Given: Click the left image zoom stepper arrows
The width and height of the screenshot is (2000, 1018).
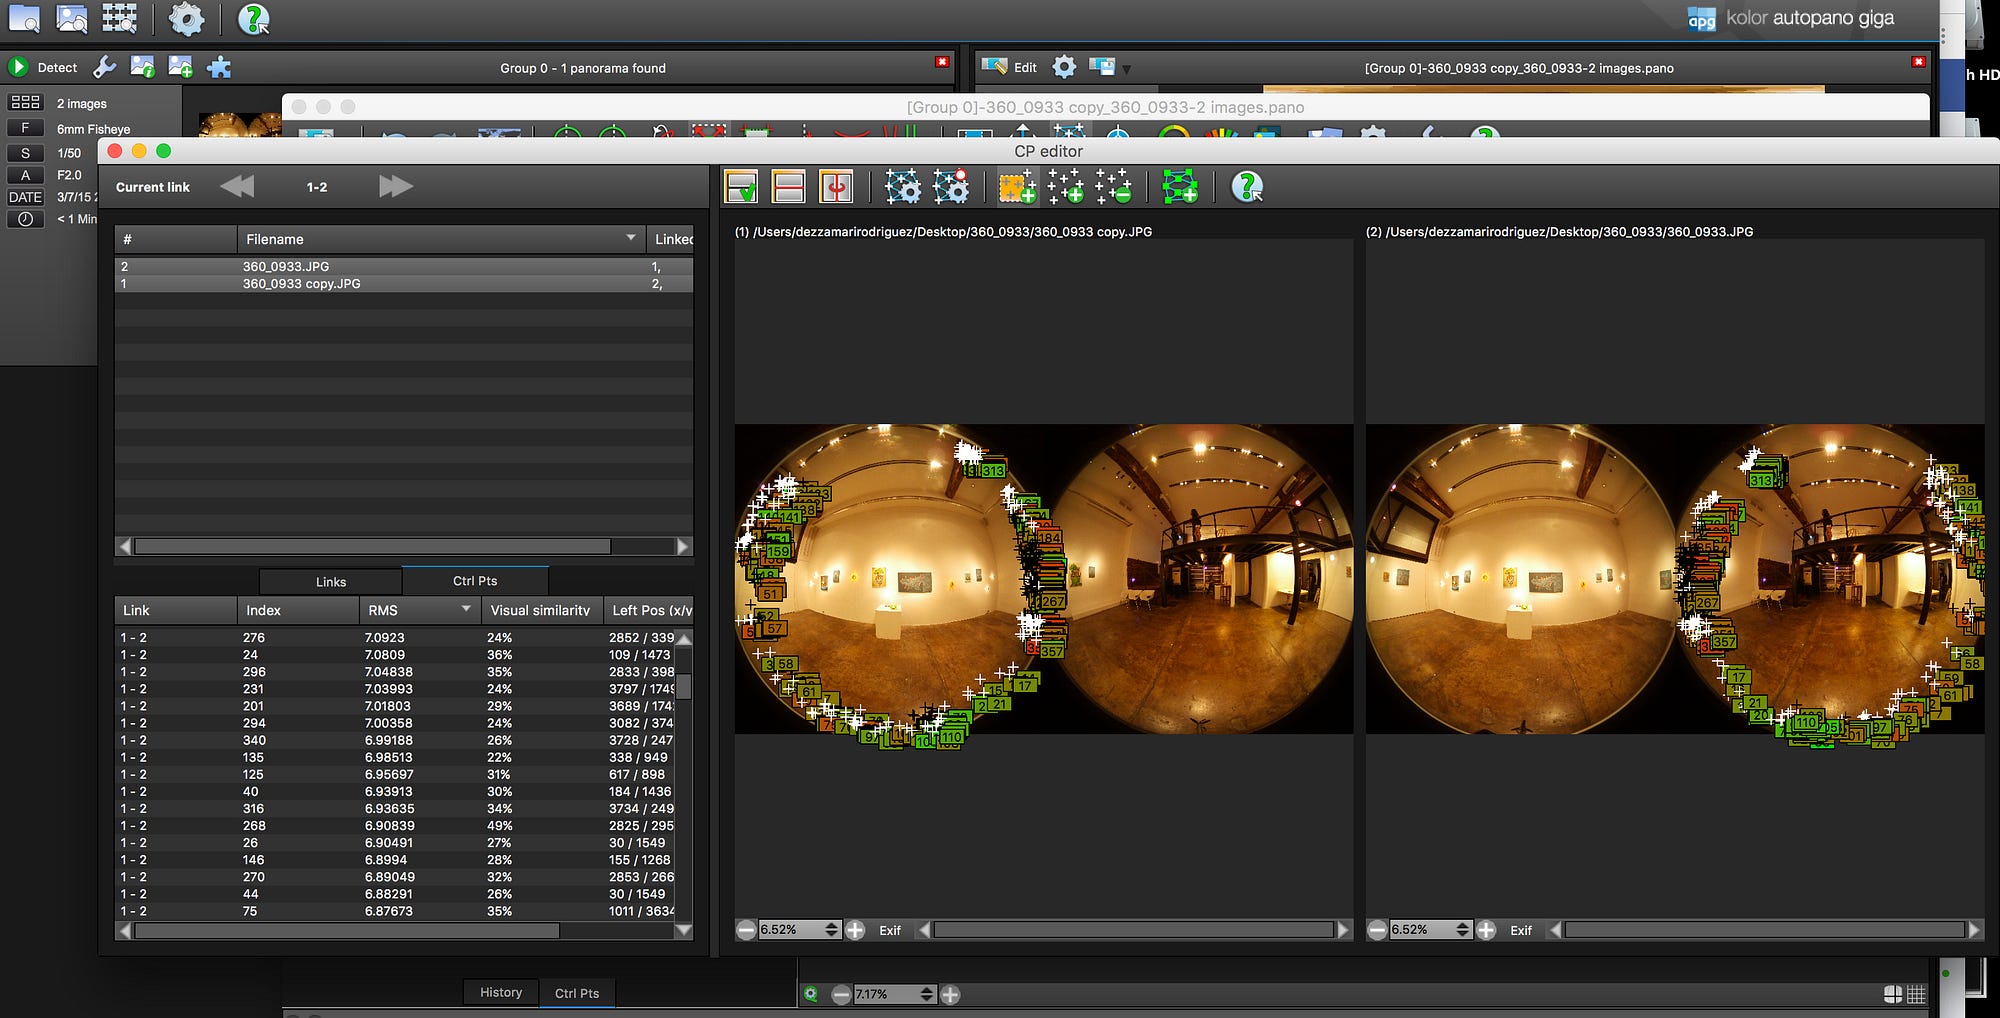Looking at the screenshot, I should [832, 930].
